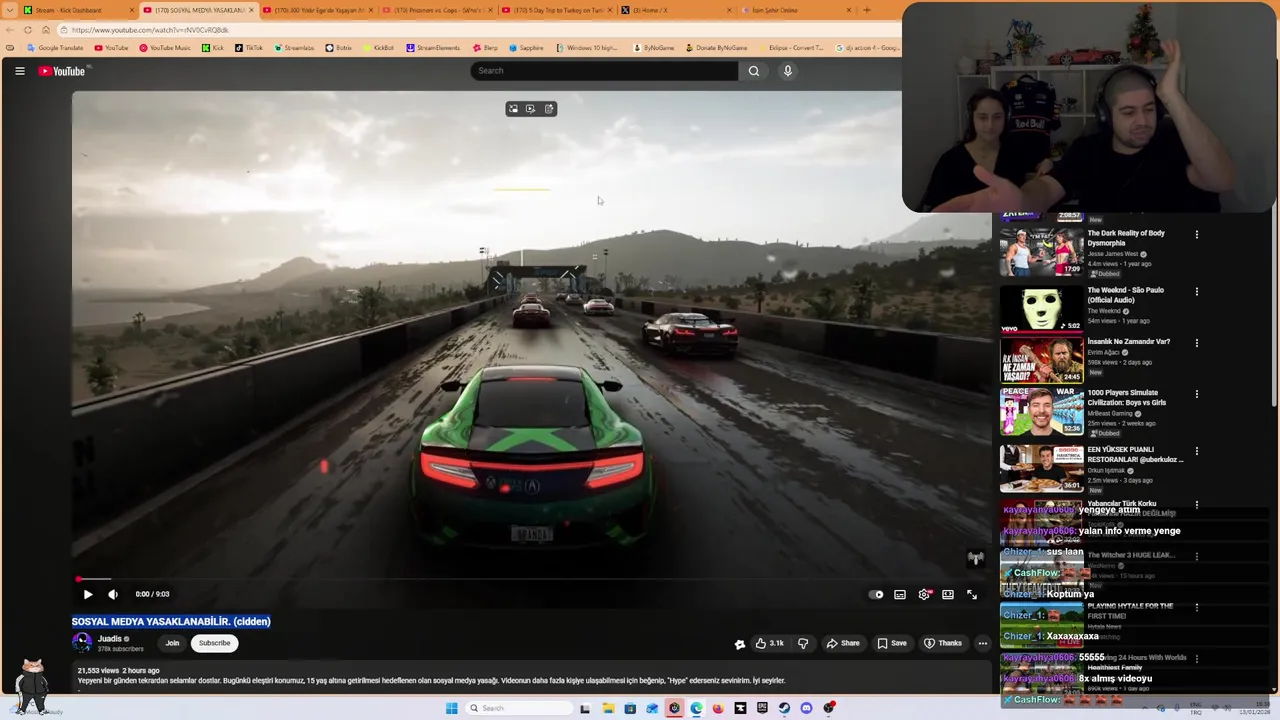Open player settings gear
The width and height of the screenshot is (1280, 720).
(x=924, y=594)
